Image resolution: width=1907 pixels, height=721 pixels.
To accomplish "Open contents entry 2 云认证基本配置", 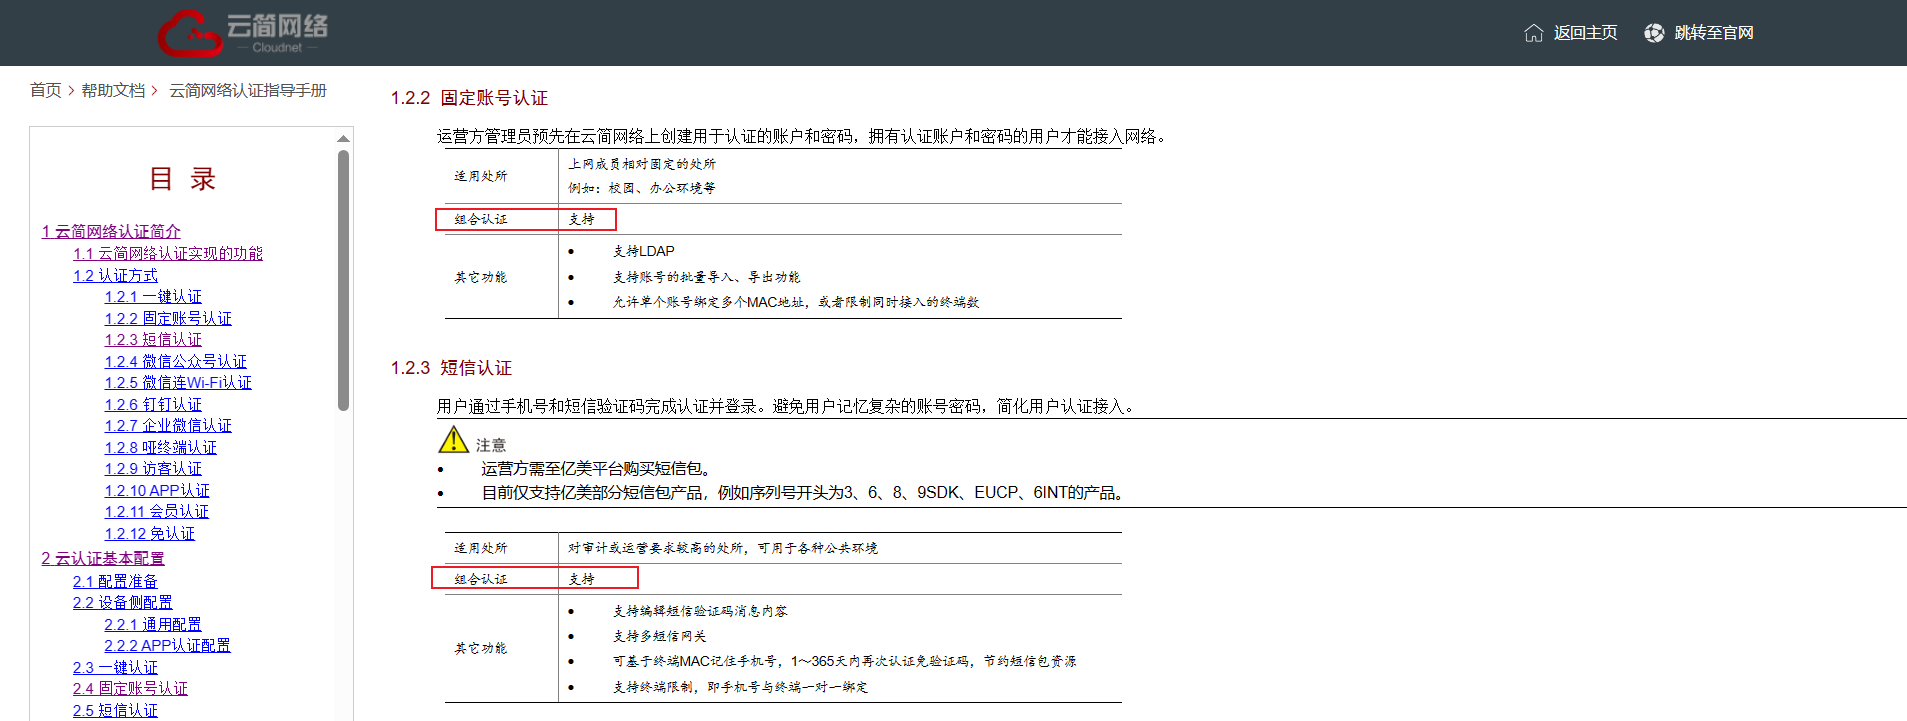I will tap(103, 558).
